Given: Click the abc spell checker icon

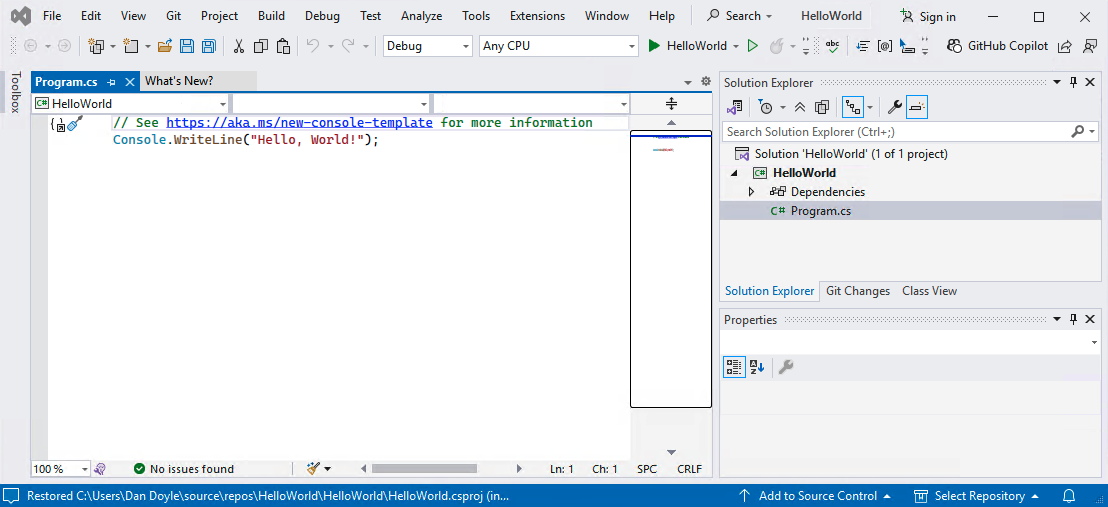Looking at the screenshot, I should 832,46.
